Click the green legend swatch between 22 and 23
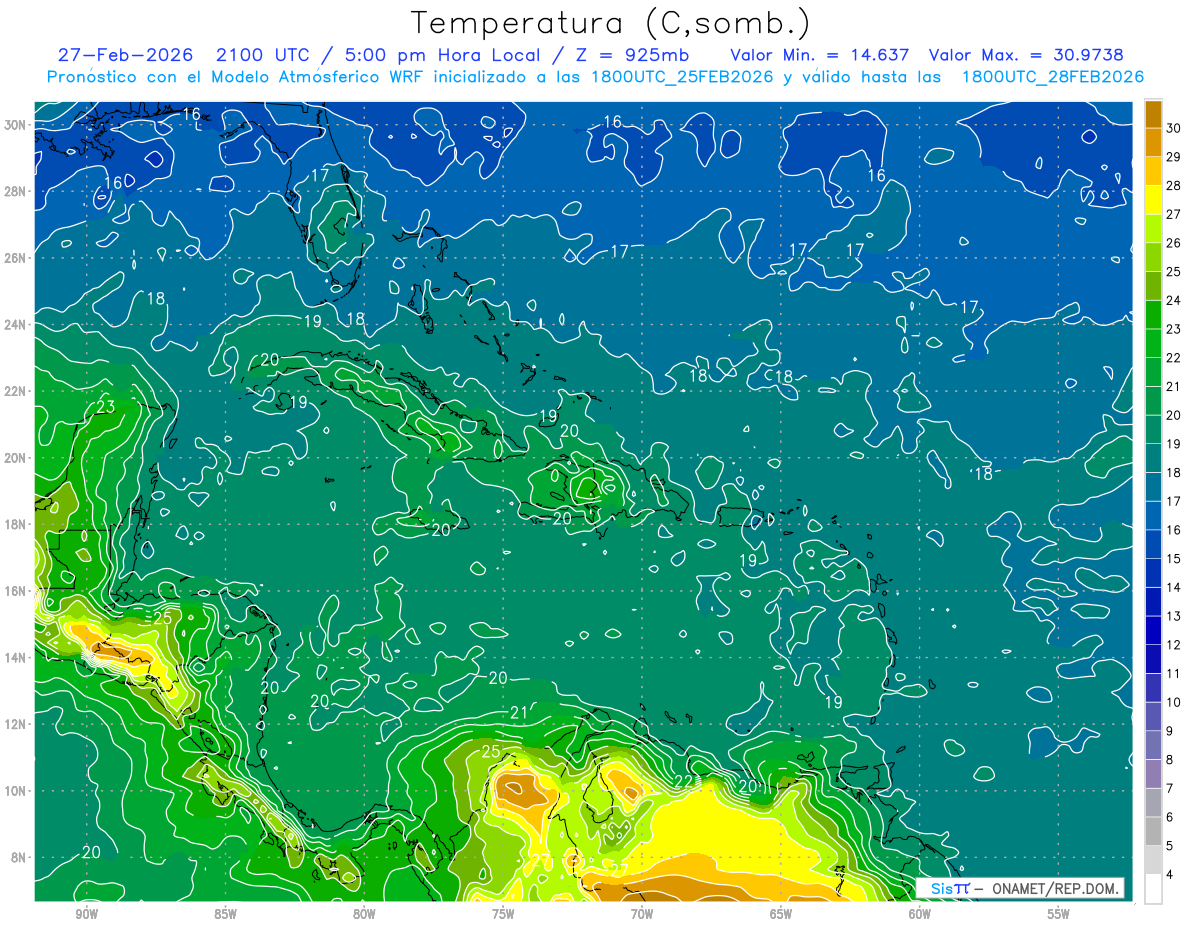 point(1153,344)
